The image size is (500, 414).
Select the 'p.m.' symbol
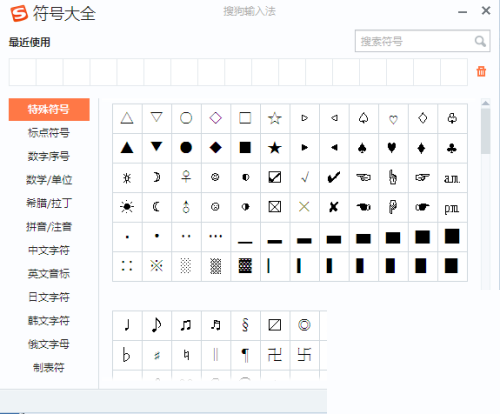pyautogui.click(x=452, y=207)
